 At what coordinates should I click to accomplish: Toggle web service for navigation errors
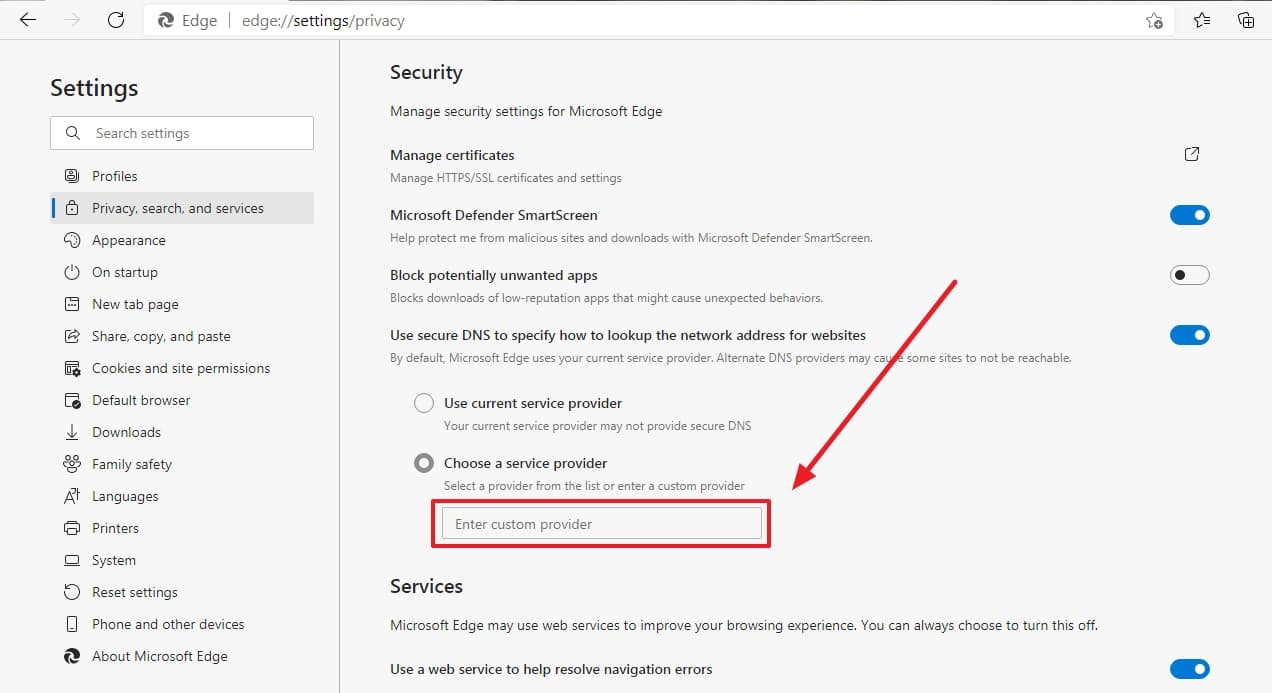coord(1189,668)
